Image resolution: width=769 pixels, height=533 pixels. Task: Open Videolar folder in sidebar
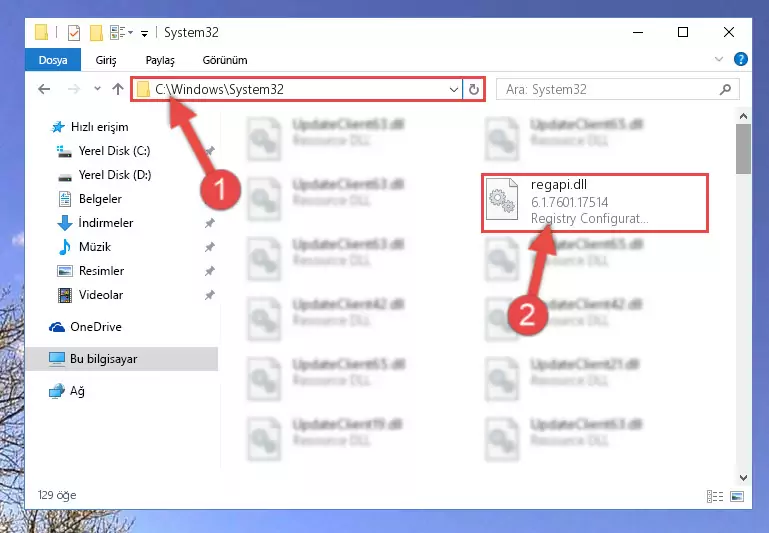101,295
